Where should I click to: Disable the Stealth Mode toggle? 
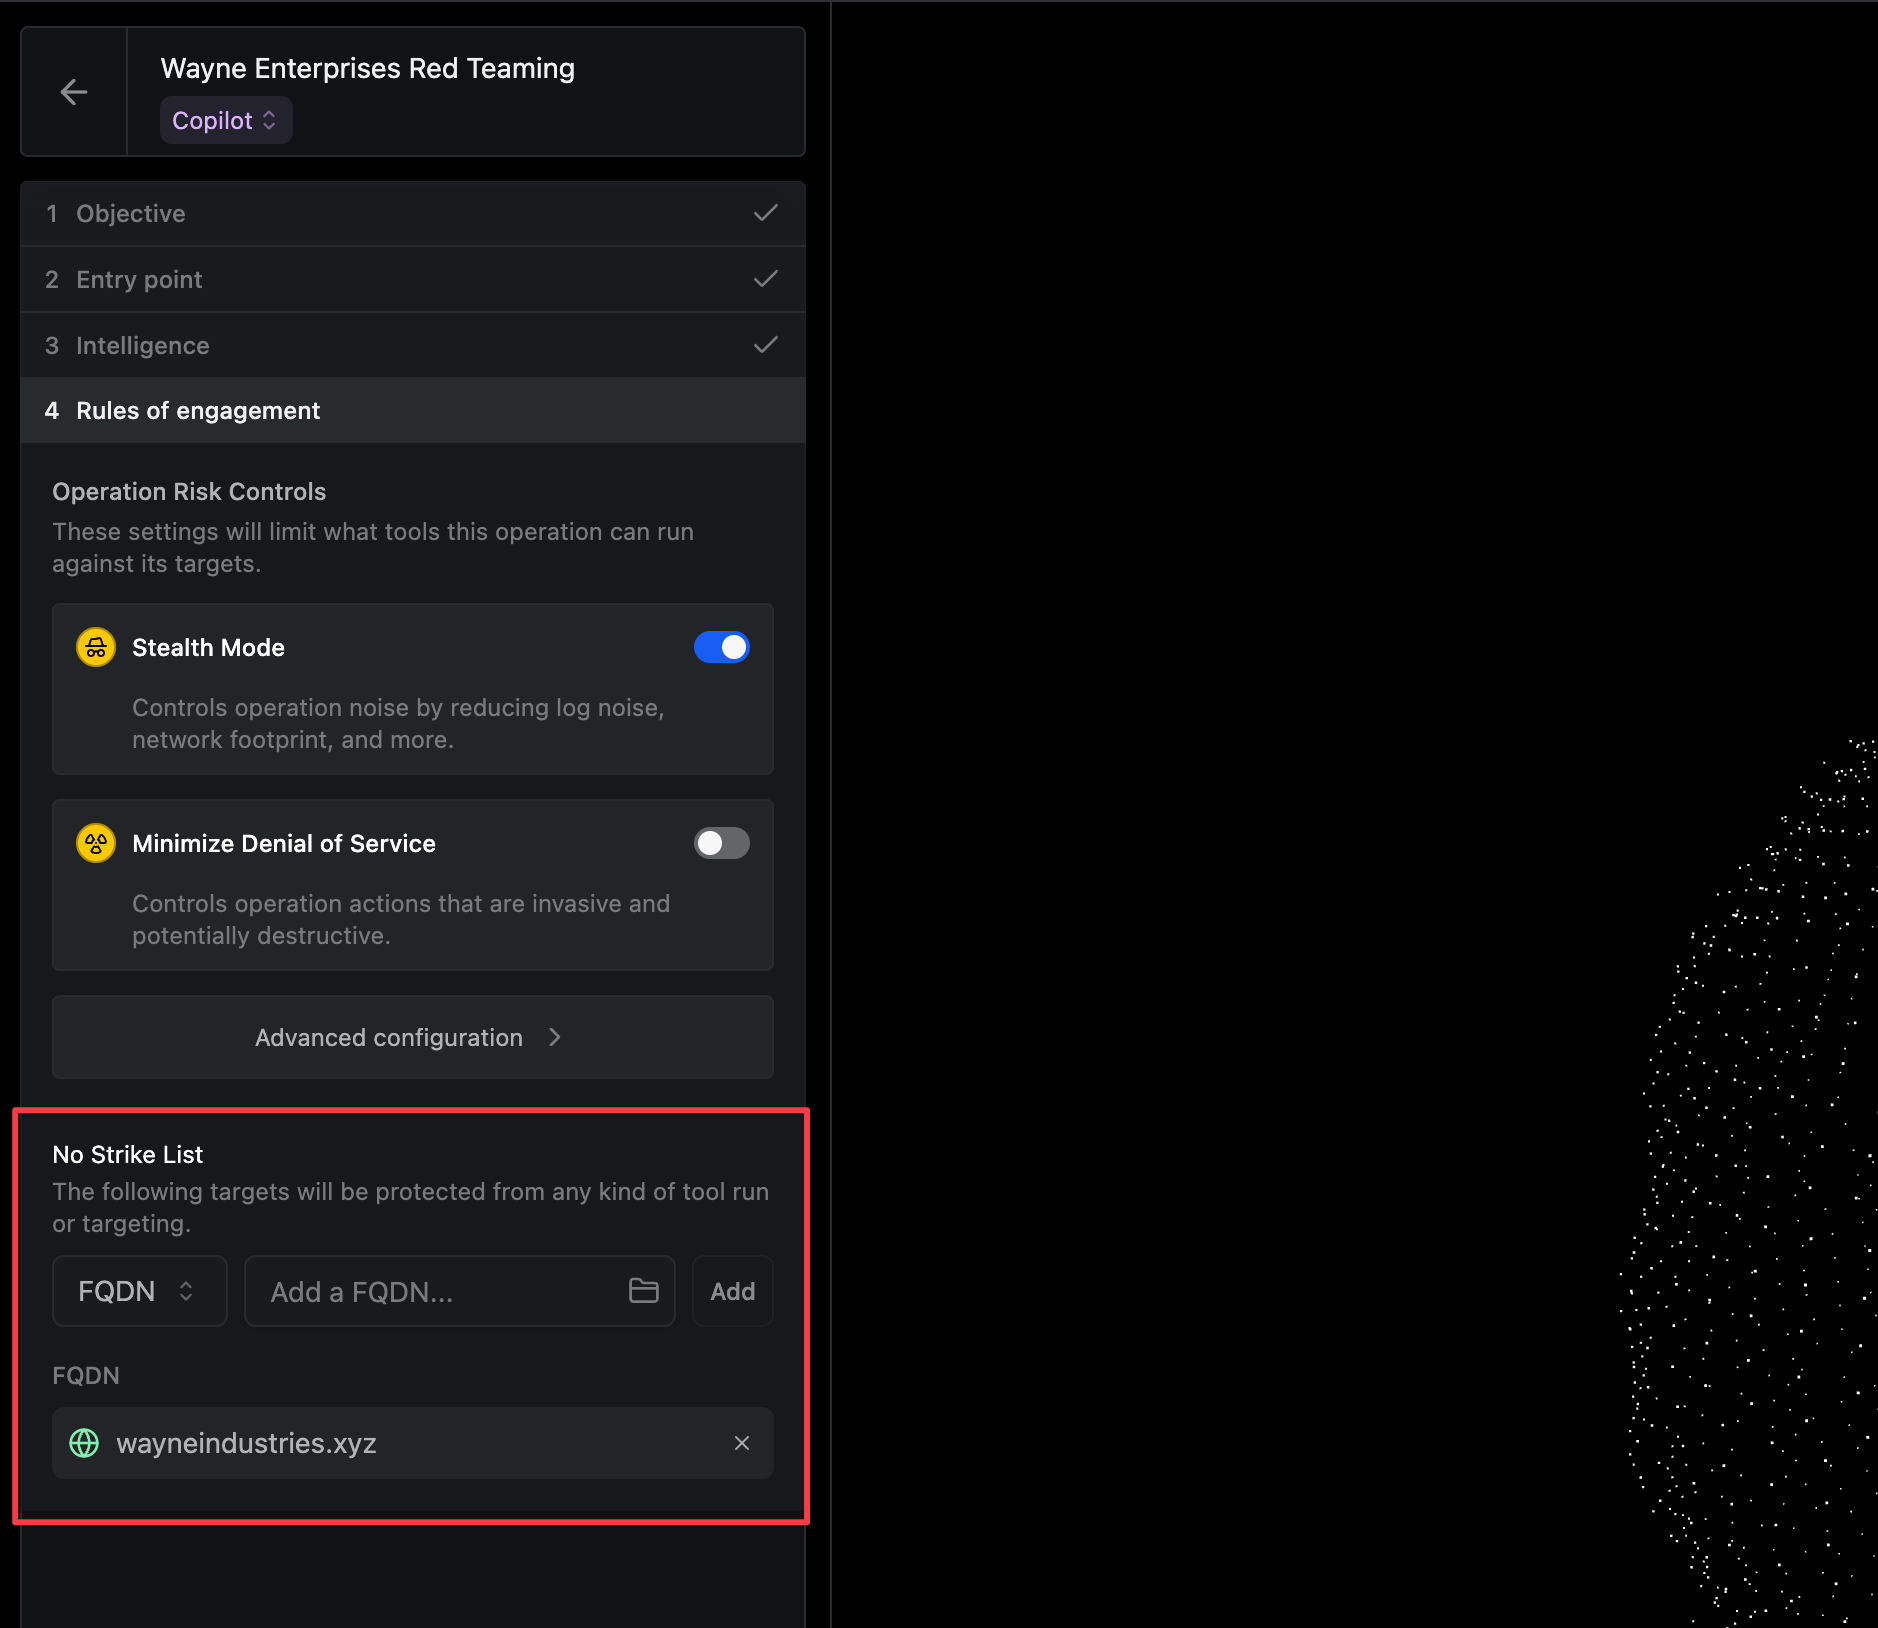point(721,648)
